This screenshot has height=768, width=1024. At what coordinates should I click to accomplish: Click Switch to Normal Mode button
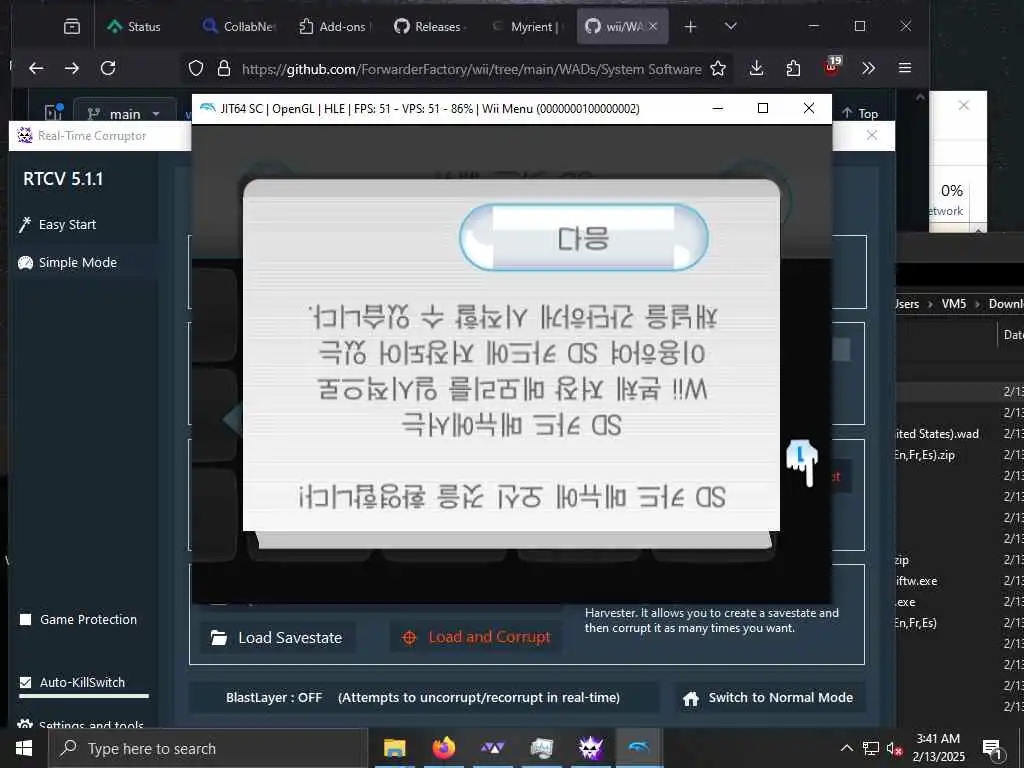point(768,697)
